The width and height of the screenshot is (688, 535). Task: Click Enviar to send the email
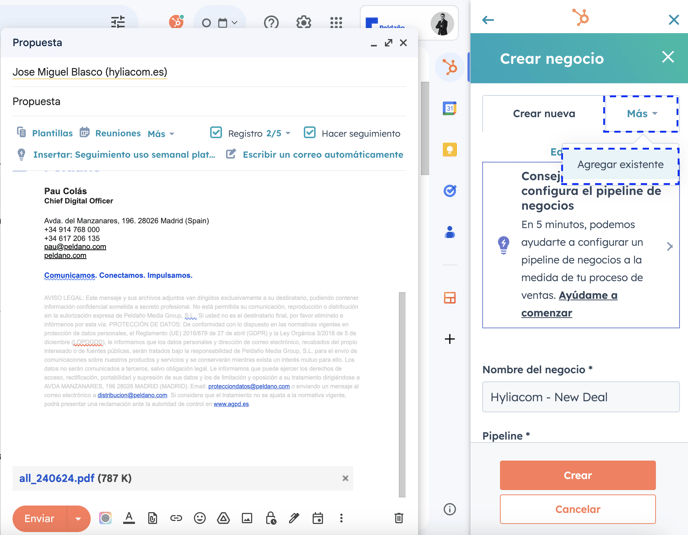click(x=39, y=518)
